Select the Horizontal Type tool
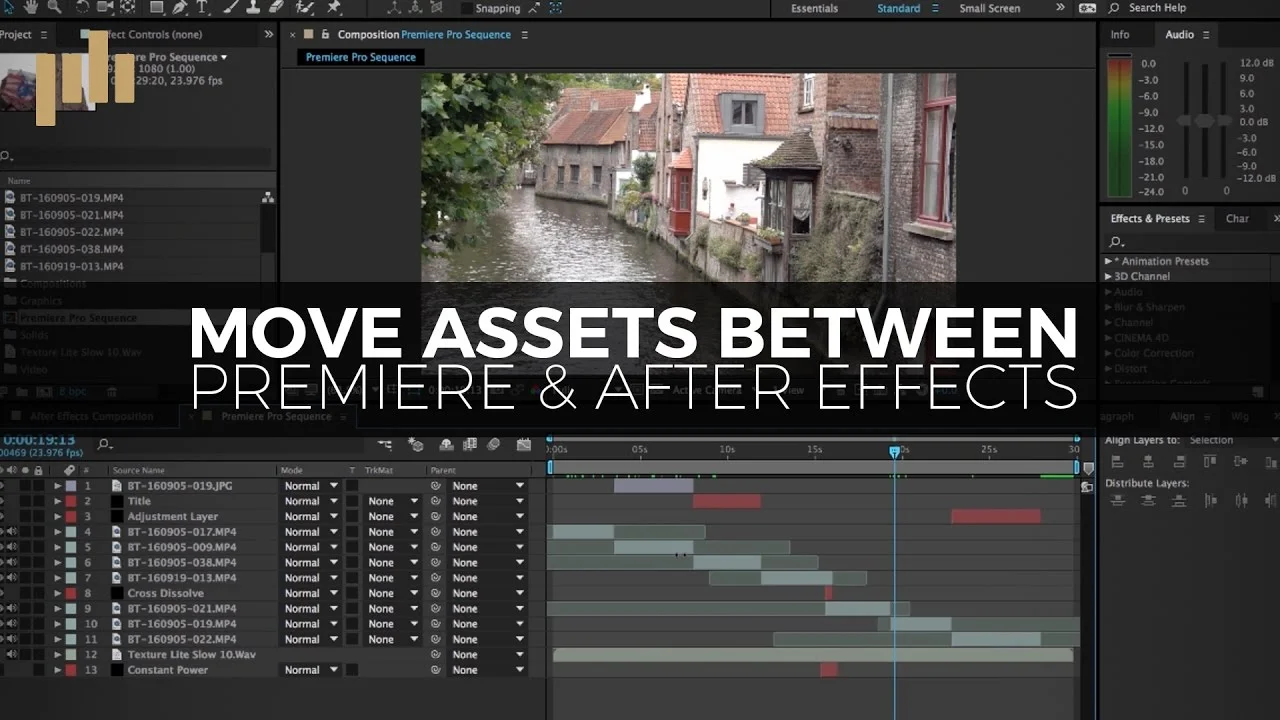The height and width of the screenshot is (720, 1280). point(204,7)
